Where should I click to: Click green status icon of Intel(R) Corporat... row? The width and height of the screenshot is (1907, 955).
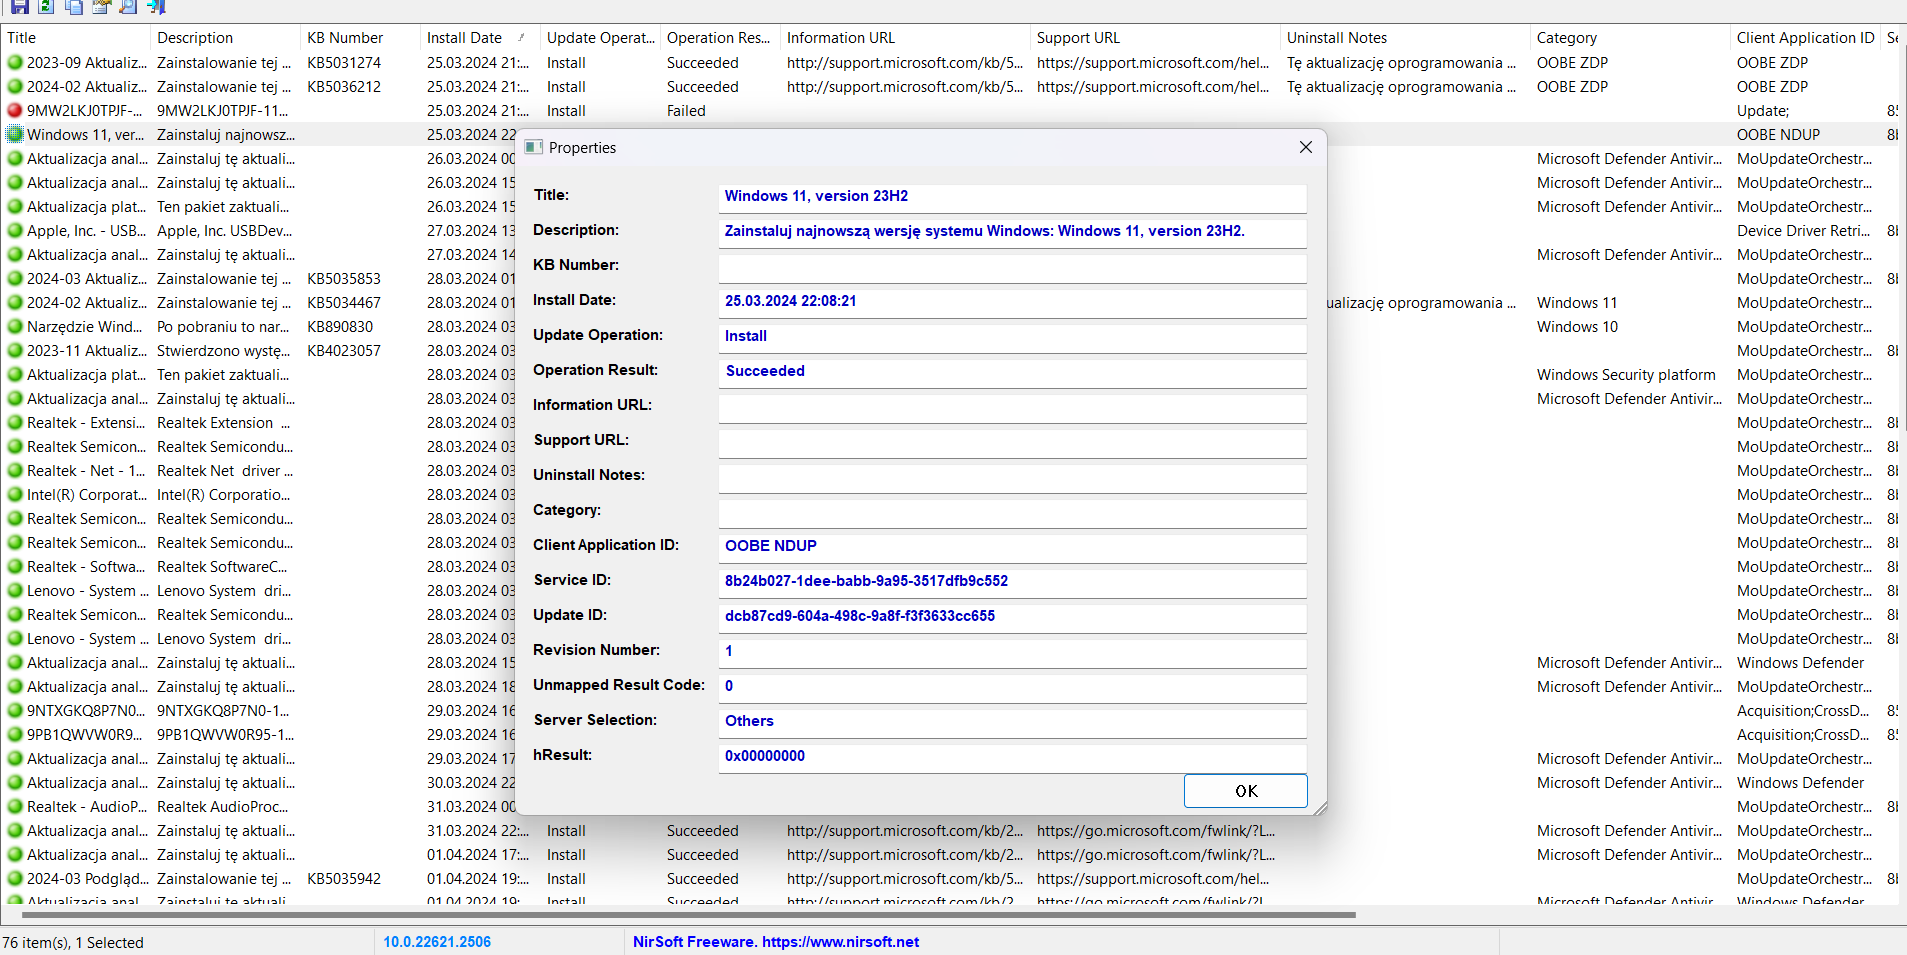click(15, 494)
